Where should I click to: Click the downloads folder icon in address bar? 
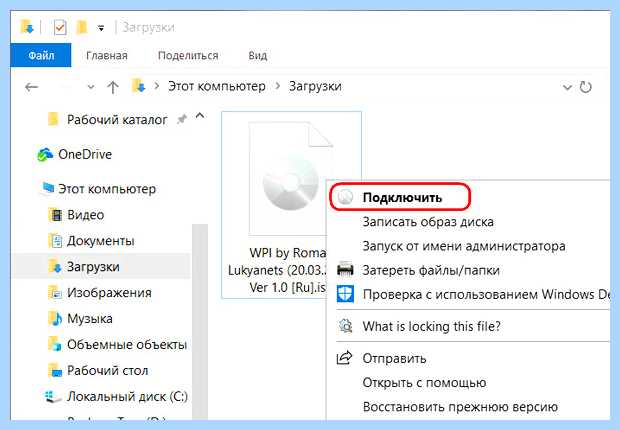(139, 86)
